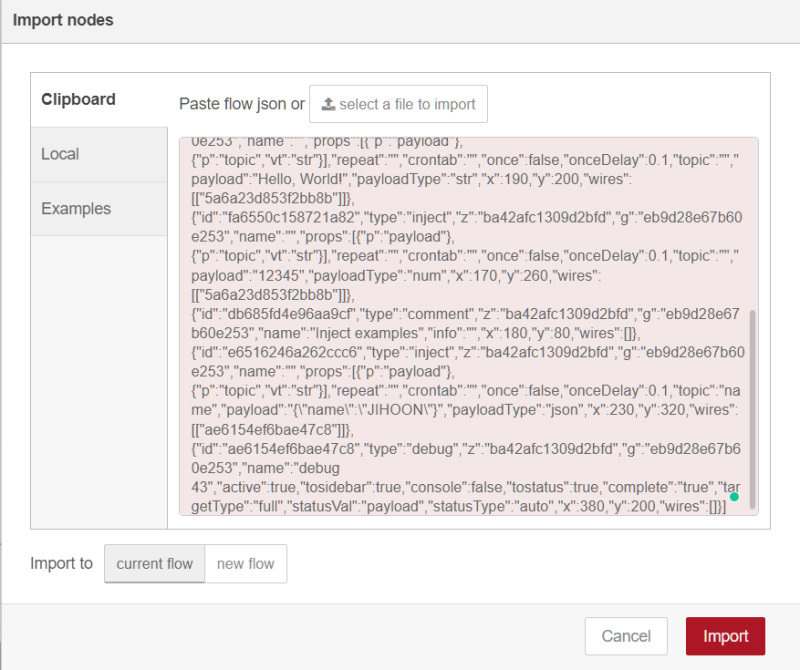The height and width of the screenshot is (670, 800).
Task: Click the text area's vertical scrollbar thumb
Action: [x=752, y=408]
